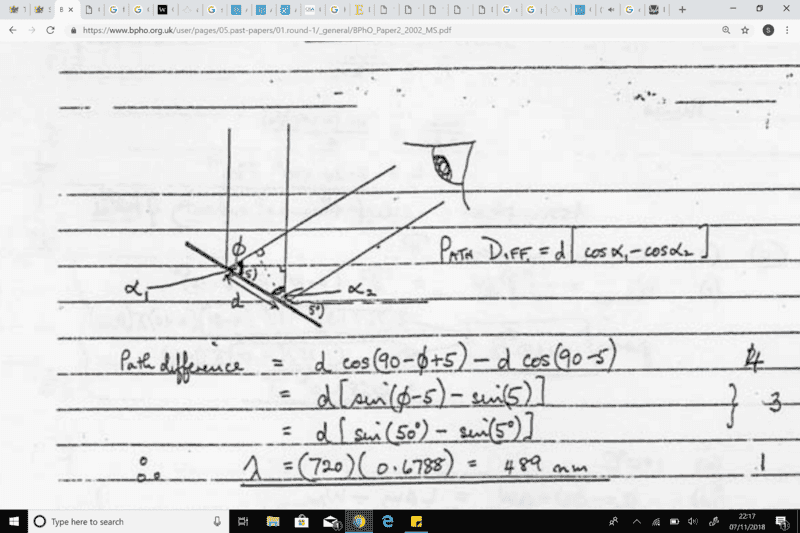Open the People icon in system tray

point(614,521)
